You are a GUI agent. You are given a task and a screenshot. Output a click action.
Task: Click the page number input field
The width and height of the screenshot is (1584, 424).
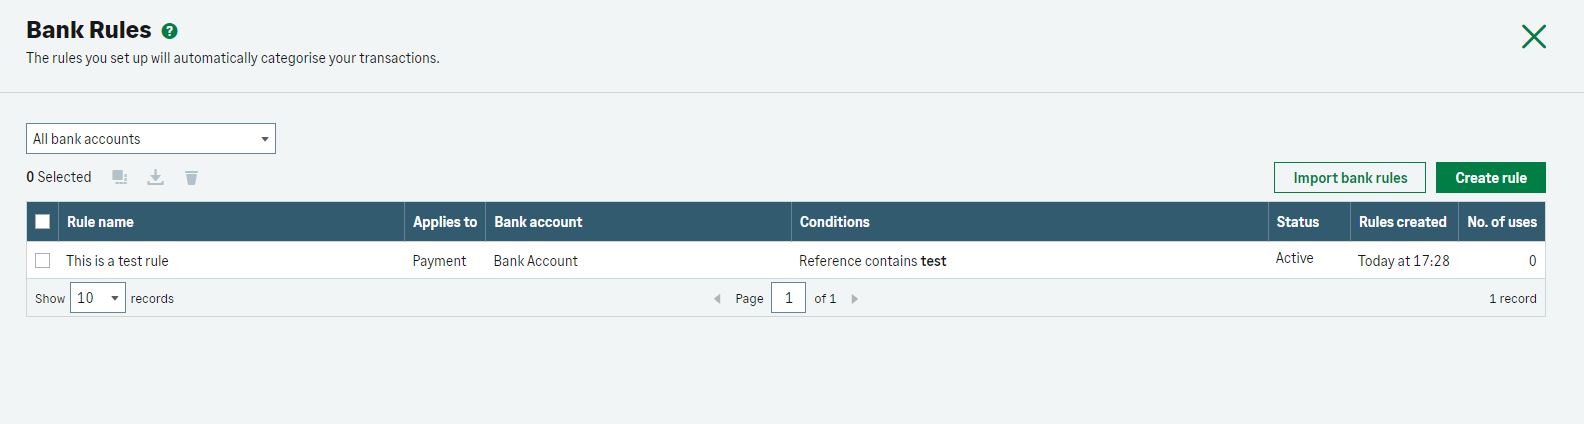click(x=788, y=298)
